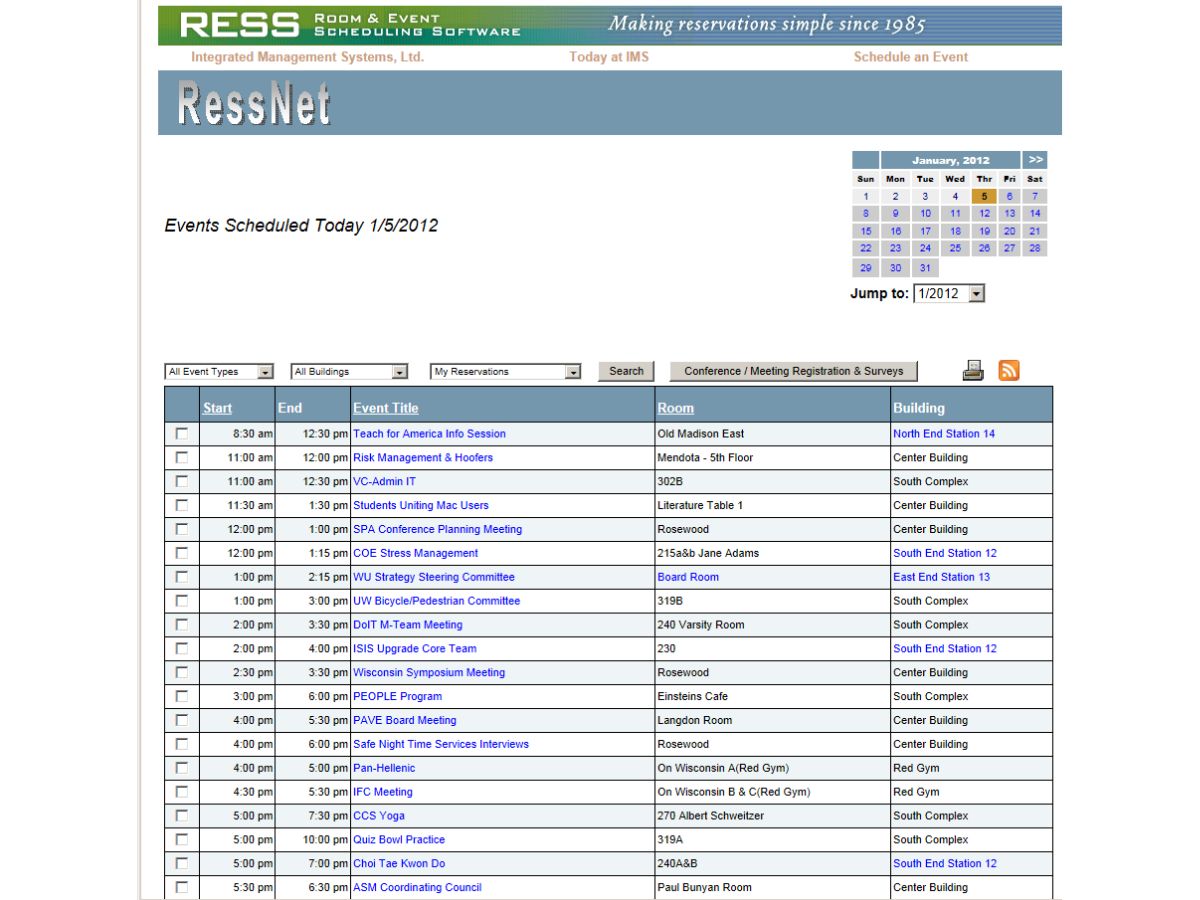Go to next month with >> arrow

tap(1035, 160)
